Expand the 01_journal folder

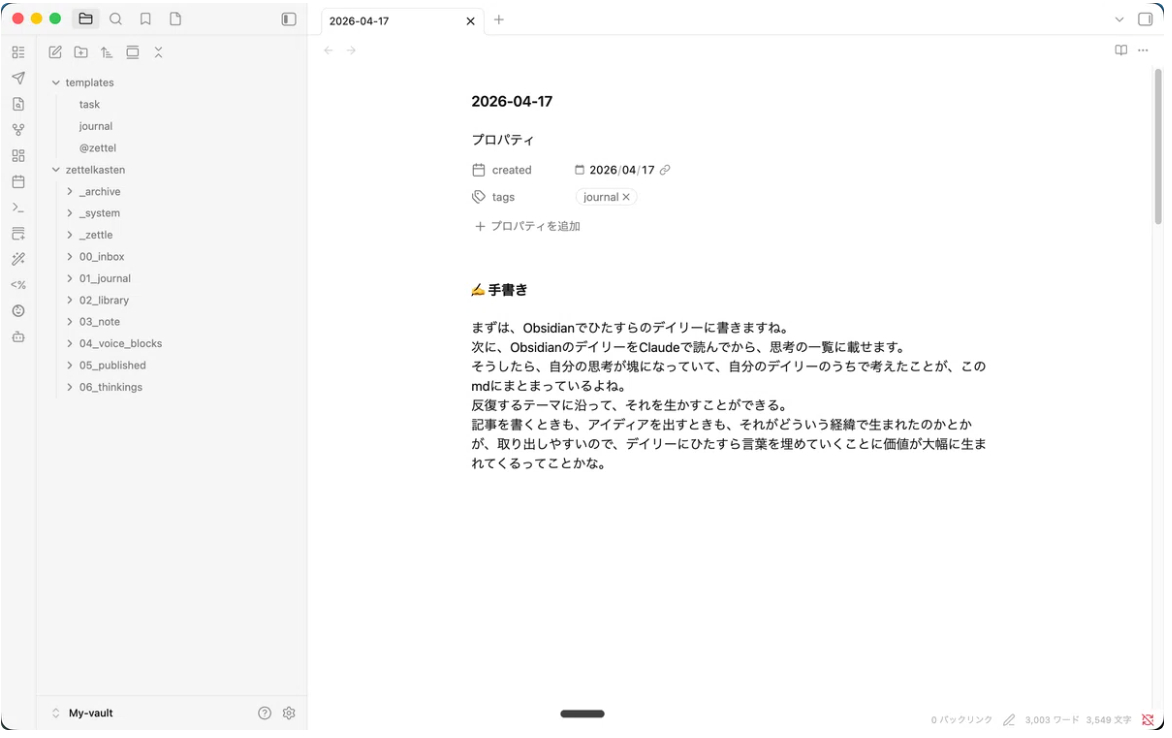70,279
